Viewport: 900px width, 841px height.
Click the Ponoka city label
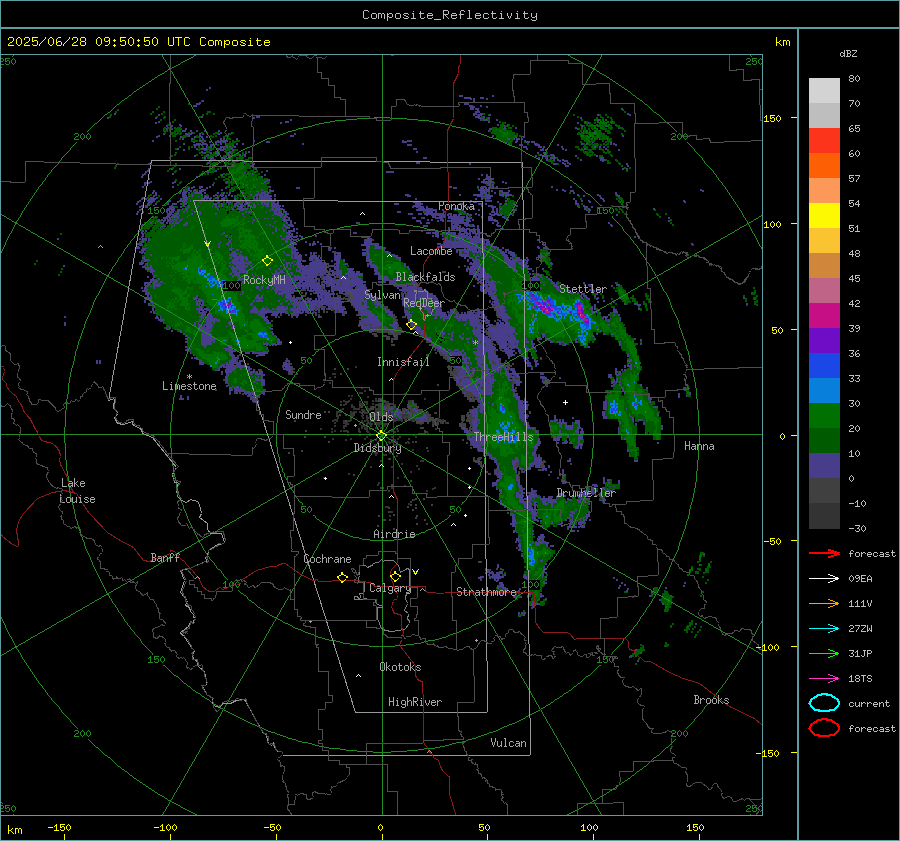(x=456, y=206)
